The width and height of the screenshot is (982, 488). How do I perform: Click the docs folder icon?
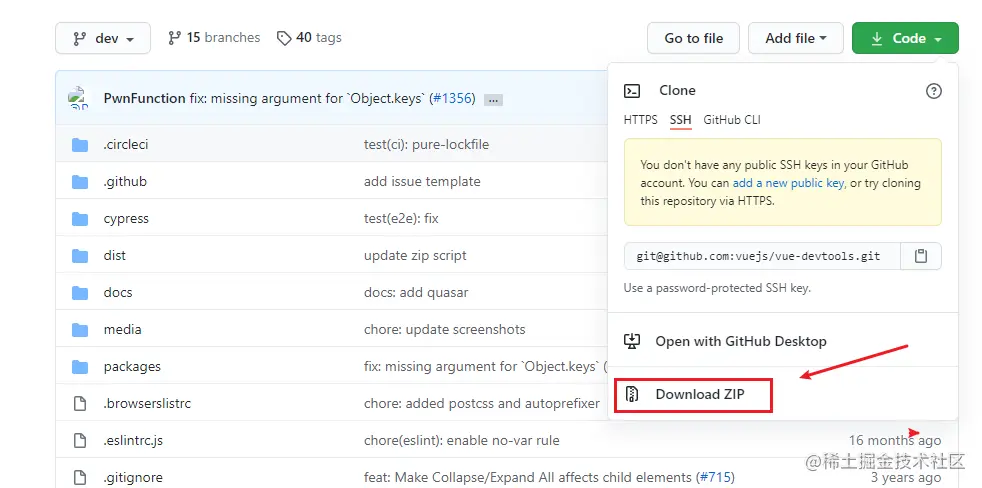pos(80,293)
